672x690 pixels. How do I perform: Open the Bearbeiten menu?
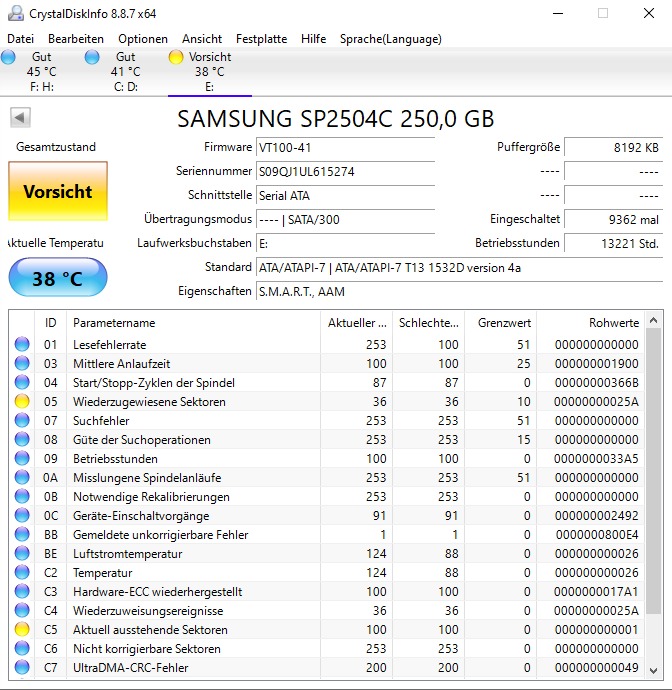[x=76, y=39]
